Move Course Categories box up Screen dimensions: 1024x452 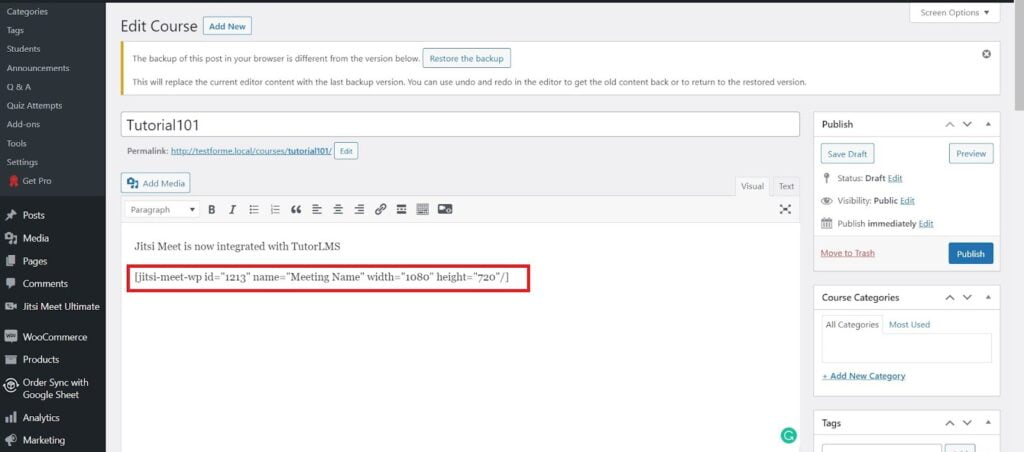pyautogui.click(x=950, y=297)
